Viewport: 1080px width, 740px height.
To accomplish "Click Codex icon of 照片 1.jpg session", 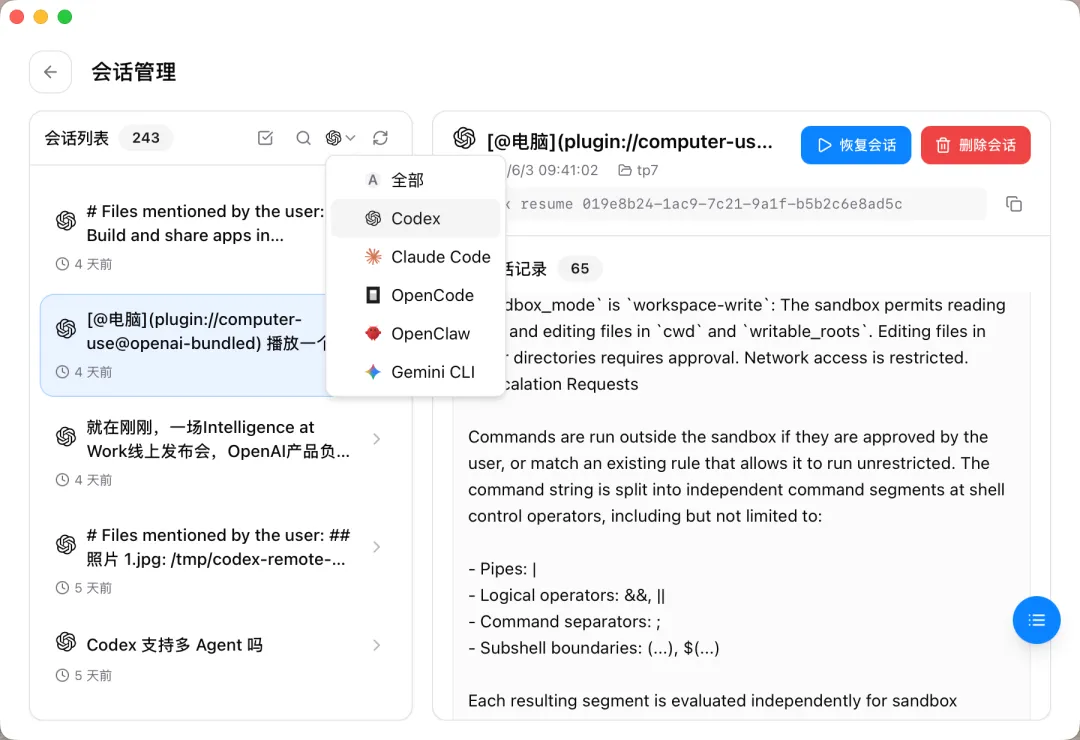I will pos(66,545).
